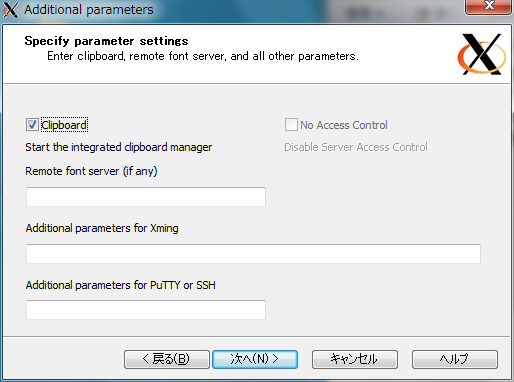Open help with the ヘルプ button

click(455, 359)
